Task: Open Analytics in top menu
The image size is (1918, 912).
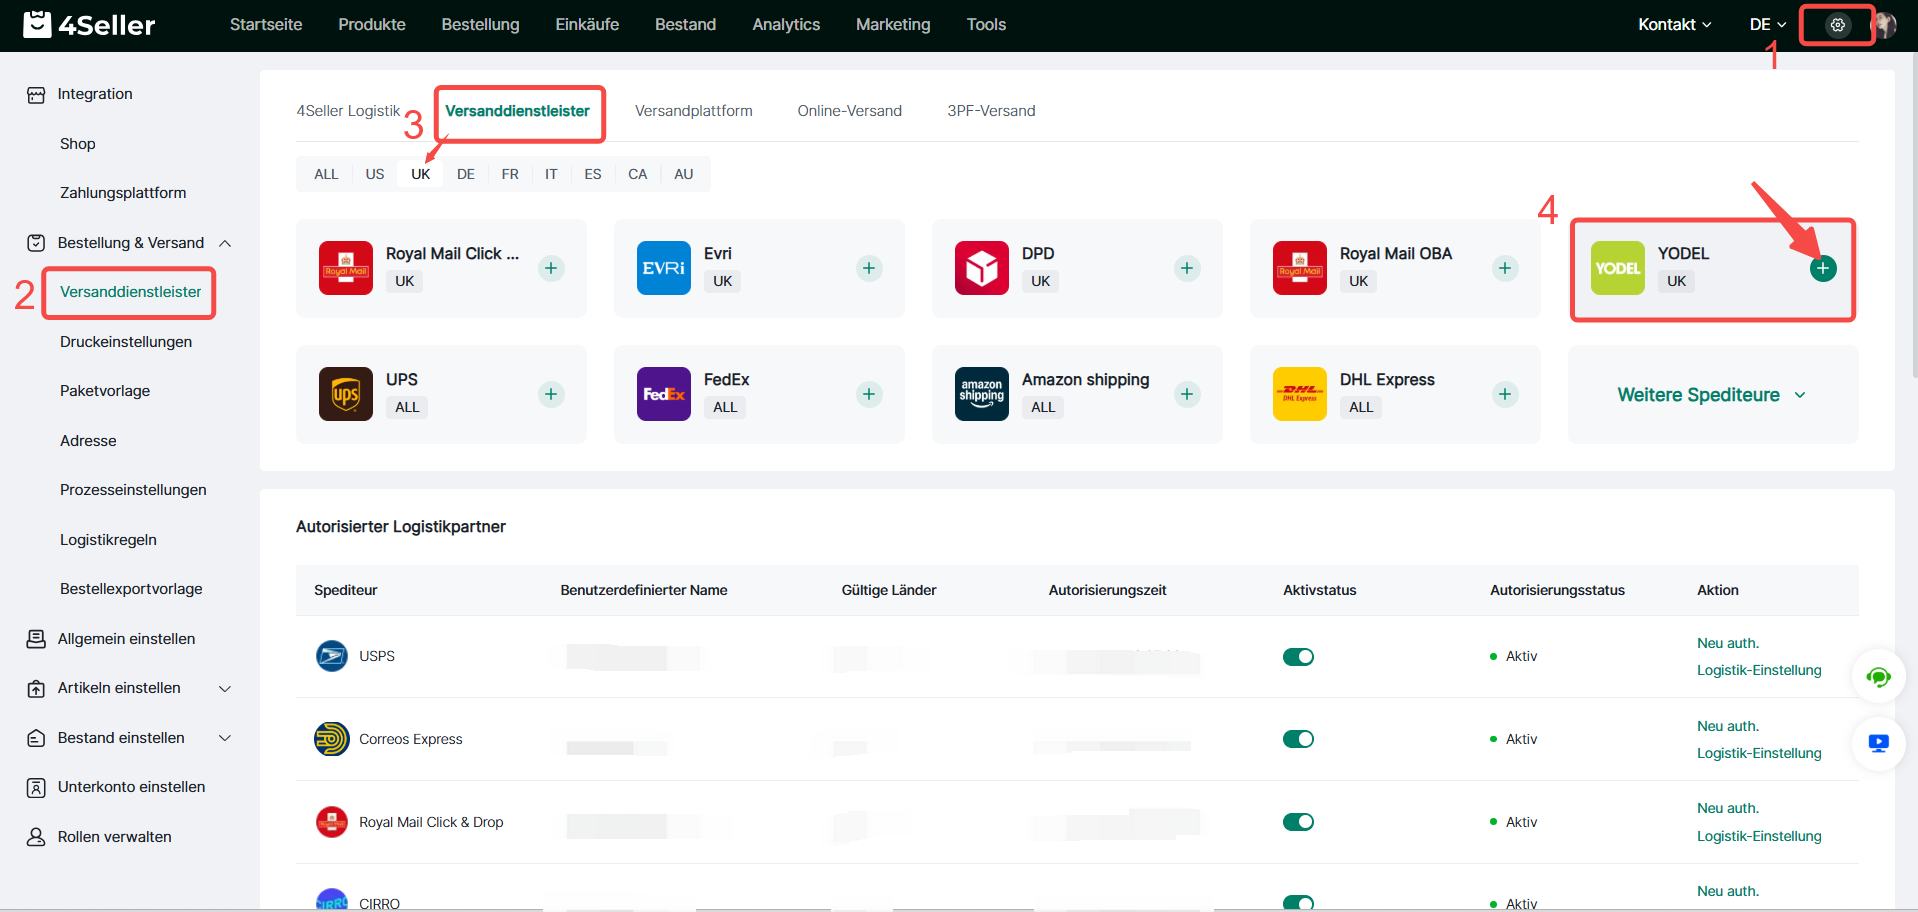Action: (785, 25)
